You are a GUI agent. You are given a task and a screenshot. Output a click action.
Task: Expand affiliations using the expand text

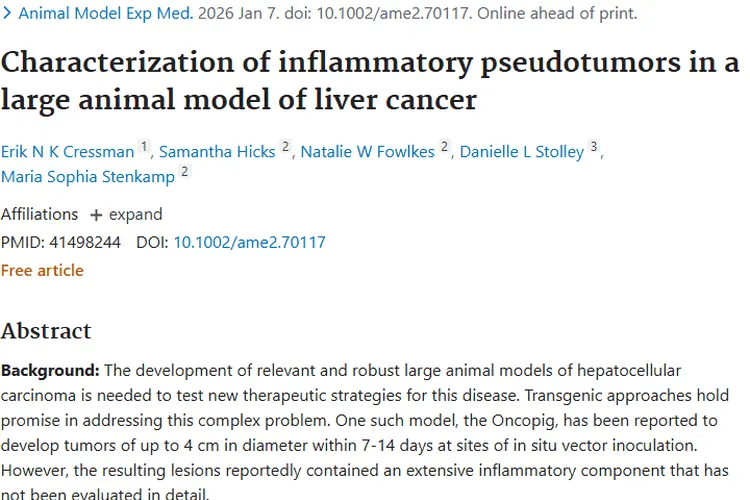point(135,214)
